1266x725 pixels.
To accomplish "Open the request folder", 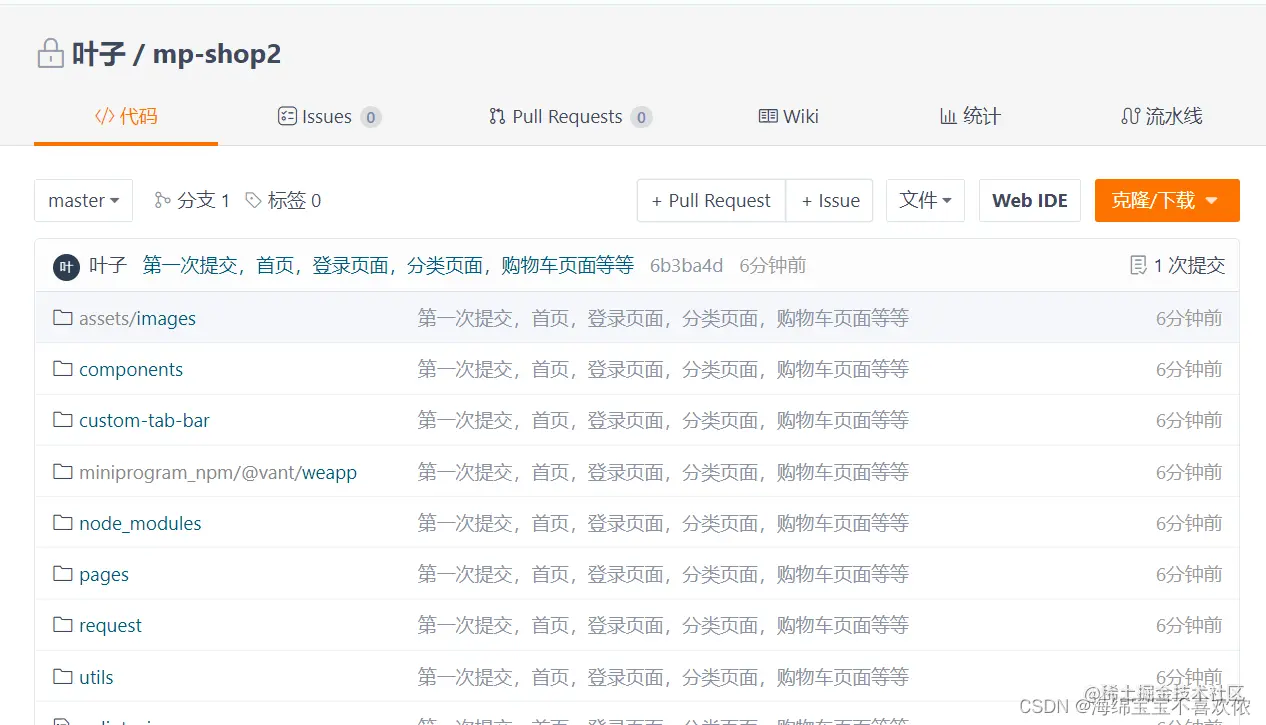I will point(110,626).
